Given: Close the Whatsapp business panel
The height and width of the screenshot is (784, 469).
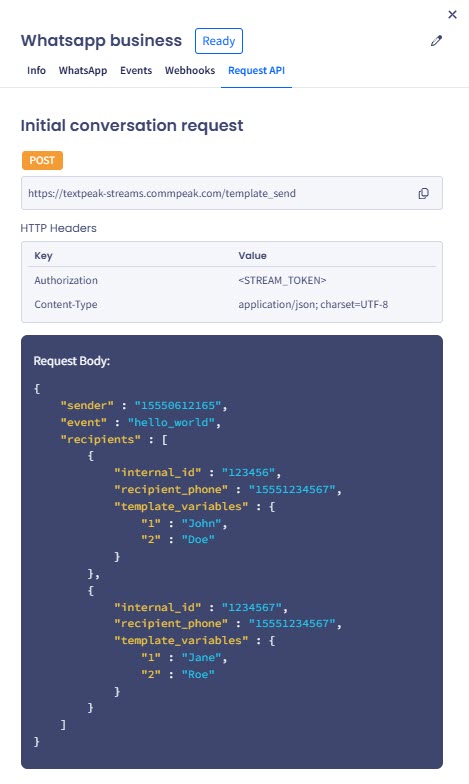Looking at the screenshot, I should click(x=452, y=14).
